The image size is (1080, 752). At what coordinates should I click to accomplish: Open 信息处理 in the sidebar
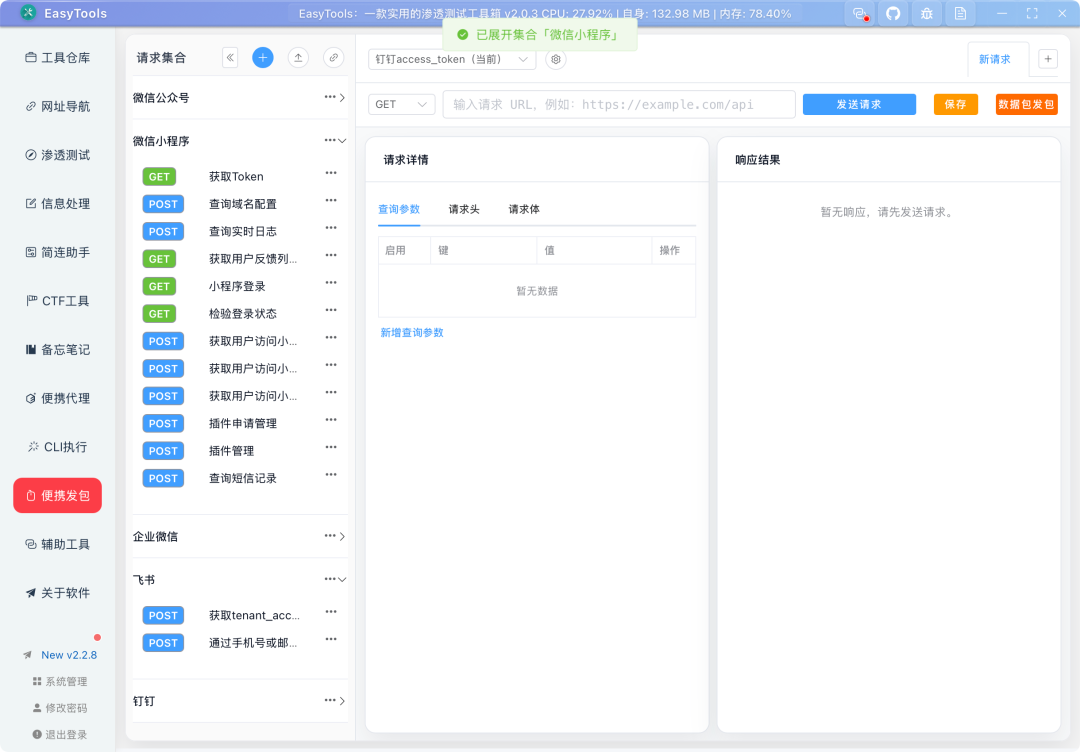pyautogui.click(x=58, y=204)
